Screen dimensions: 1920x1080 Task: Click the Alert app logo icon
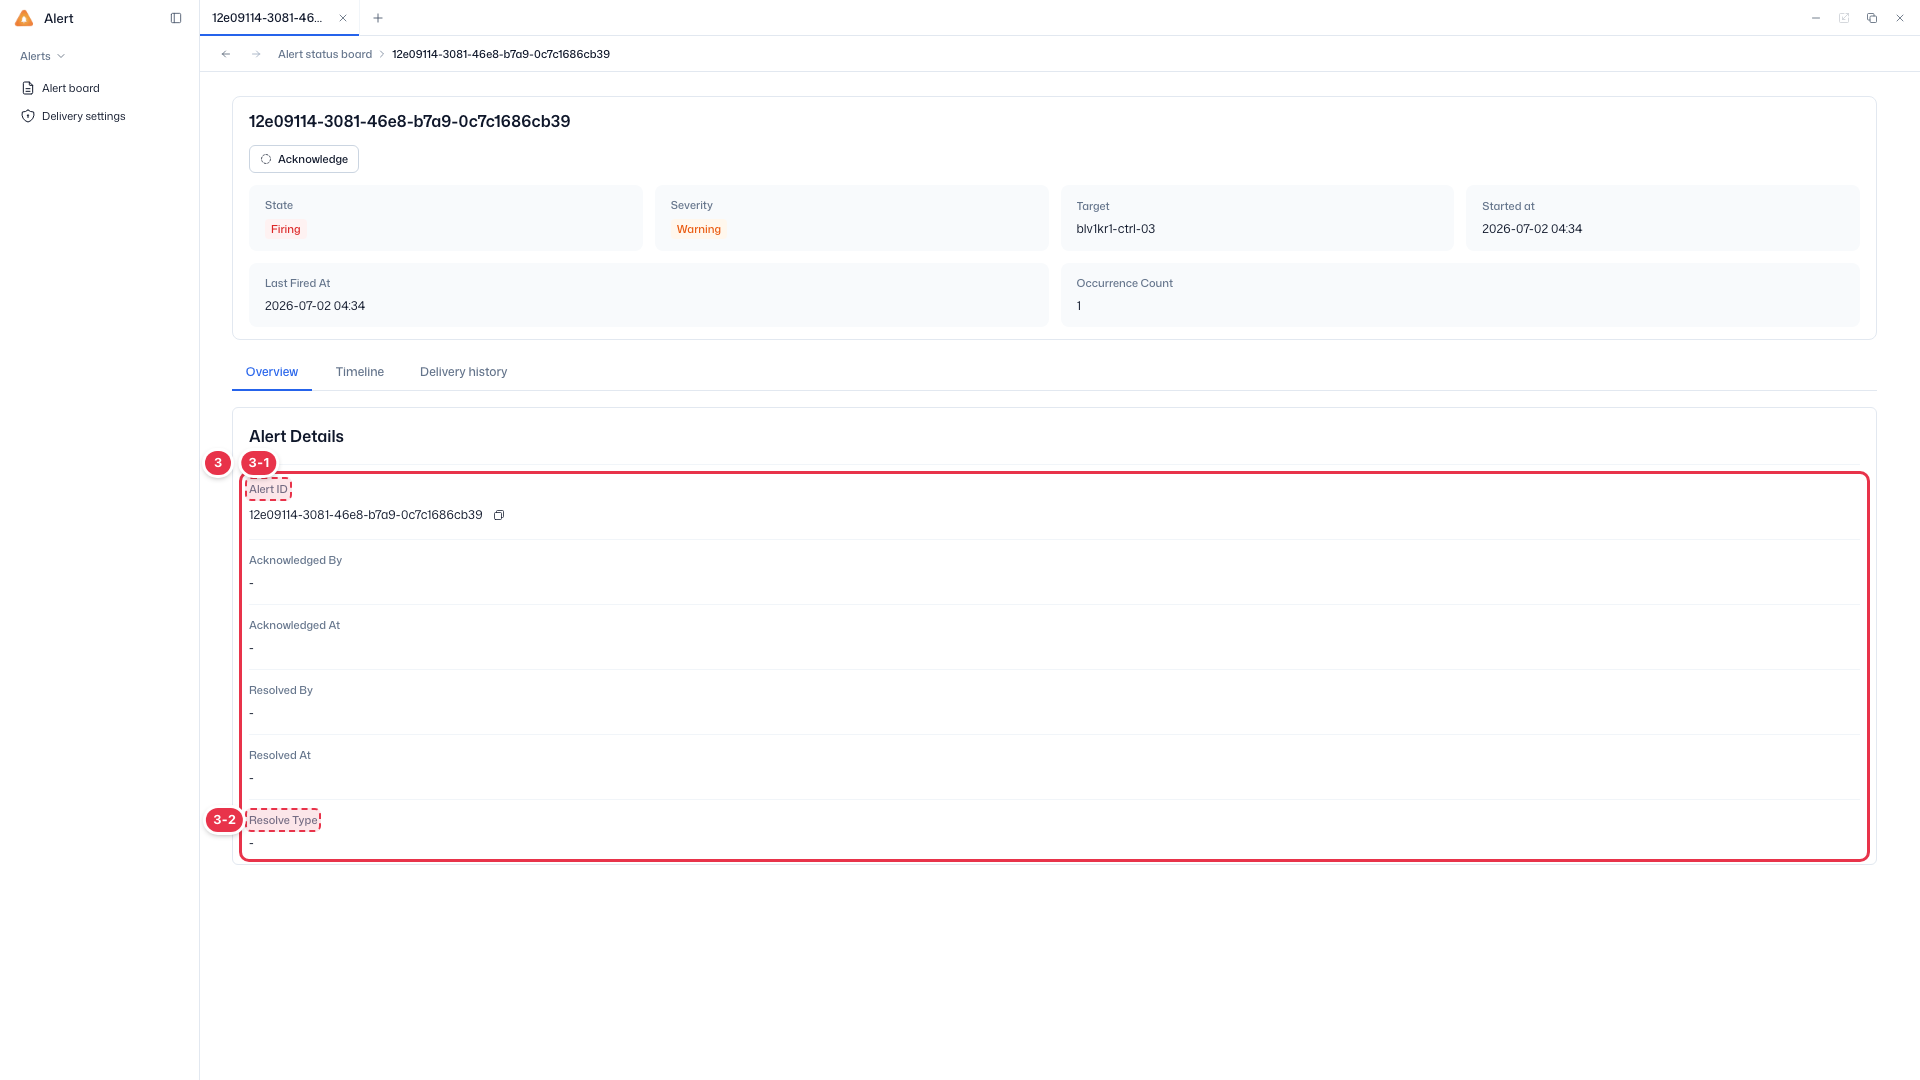click(x=24, y=18)
